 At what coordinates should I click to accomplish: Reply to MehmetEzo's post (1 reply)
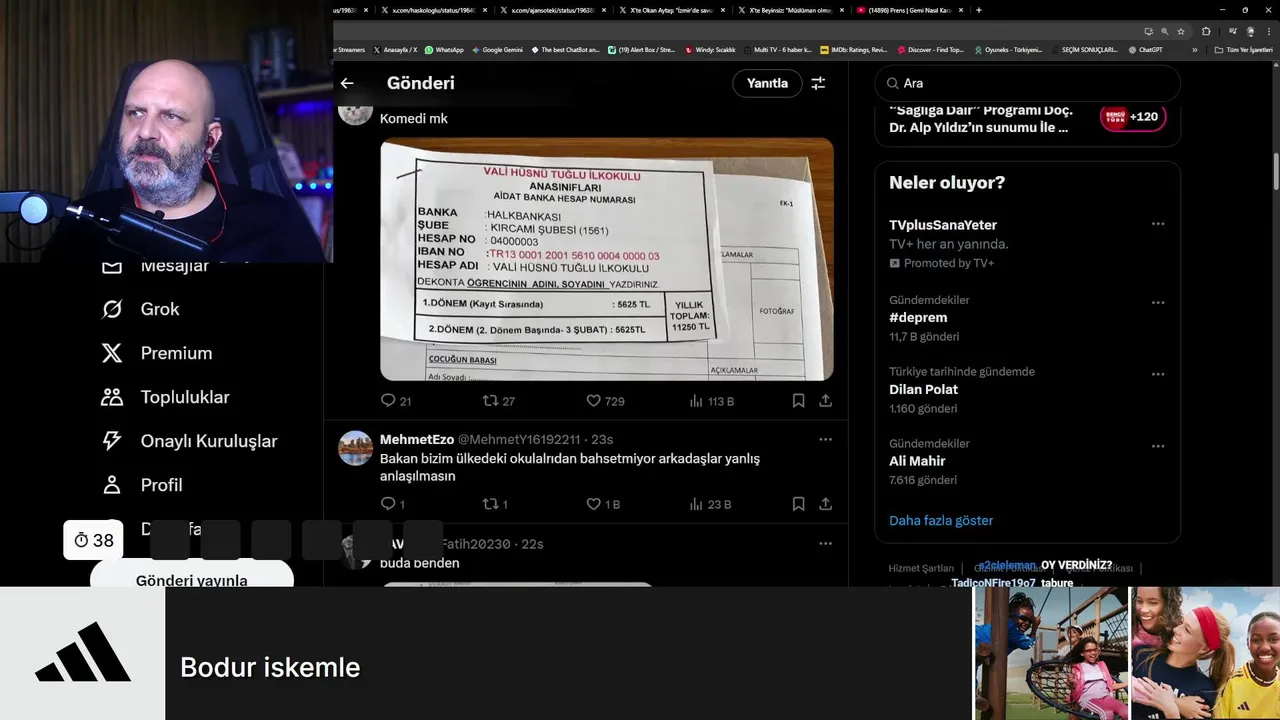(x=392, y=505)
